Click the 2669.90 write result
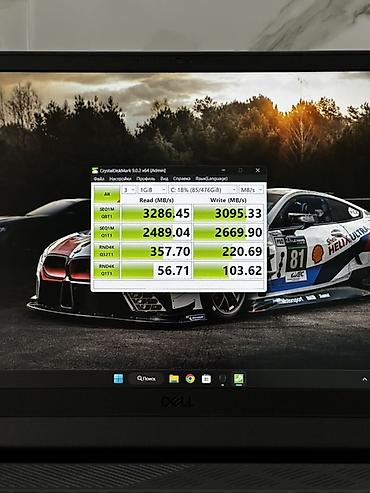This screenshot has width=370, height=493. [229, 232]
